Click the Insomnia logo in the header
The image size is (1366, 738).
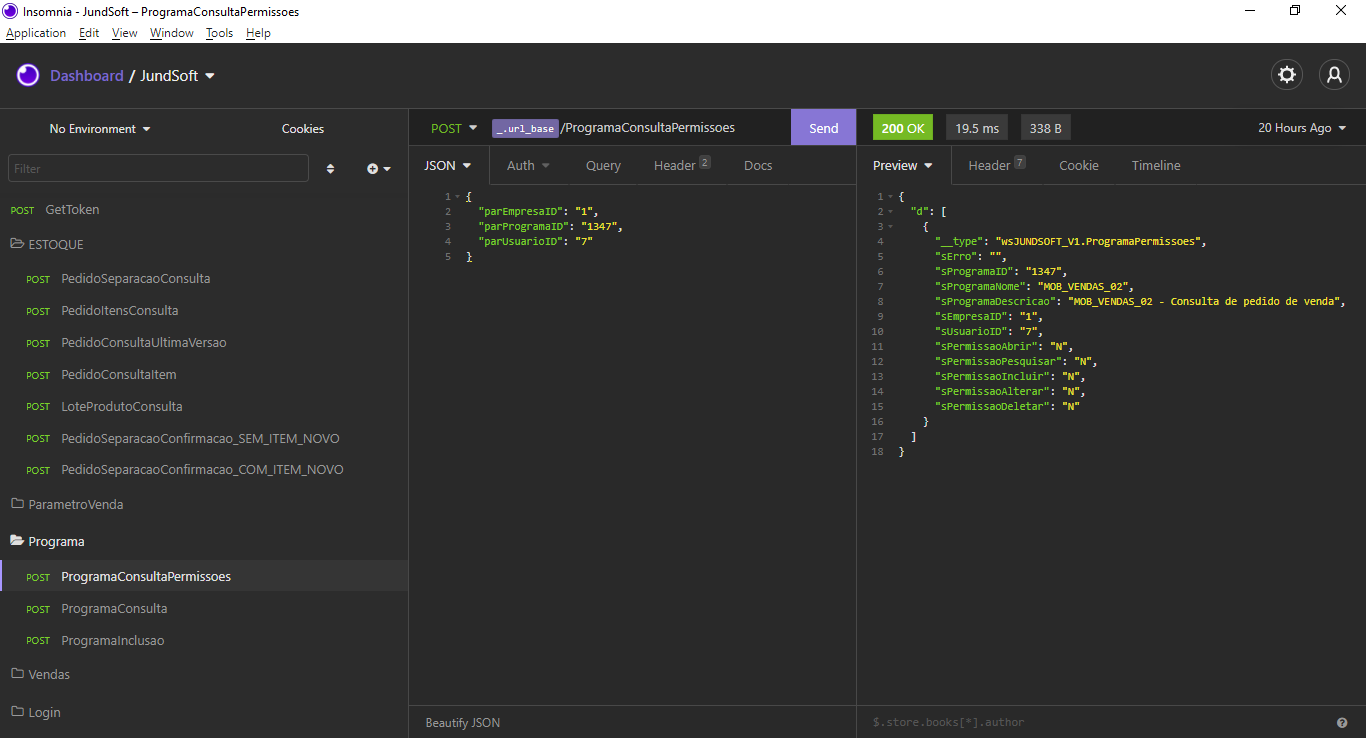(x=28, y=75)
